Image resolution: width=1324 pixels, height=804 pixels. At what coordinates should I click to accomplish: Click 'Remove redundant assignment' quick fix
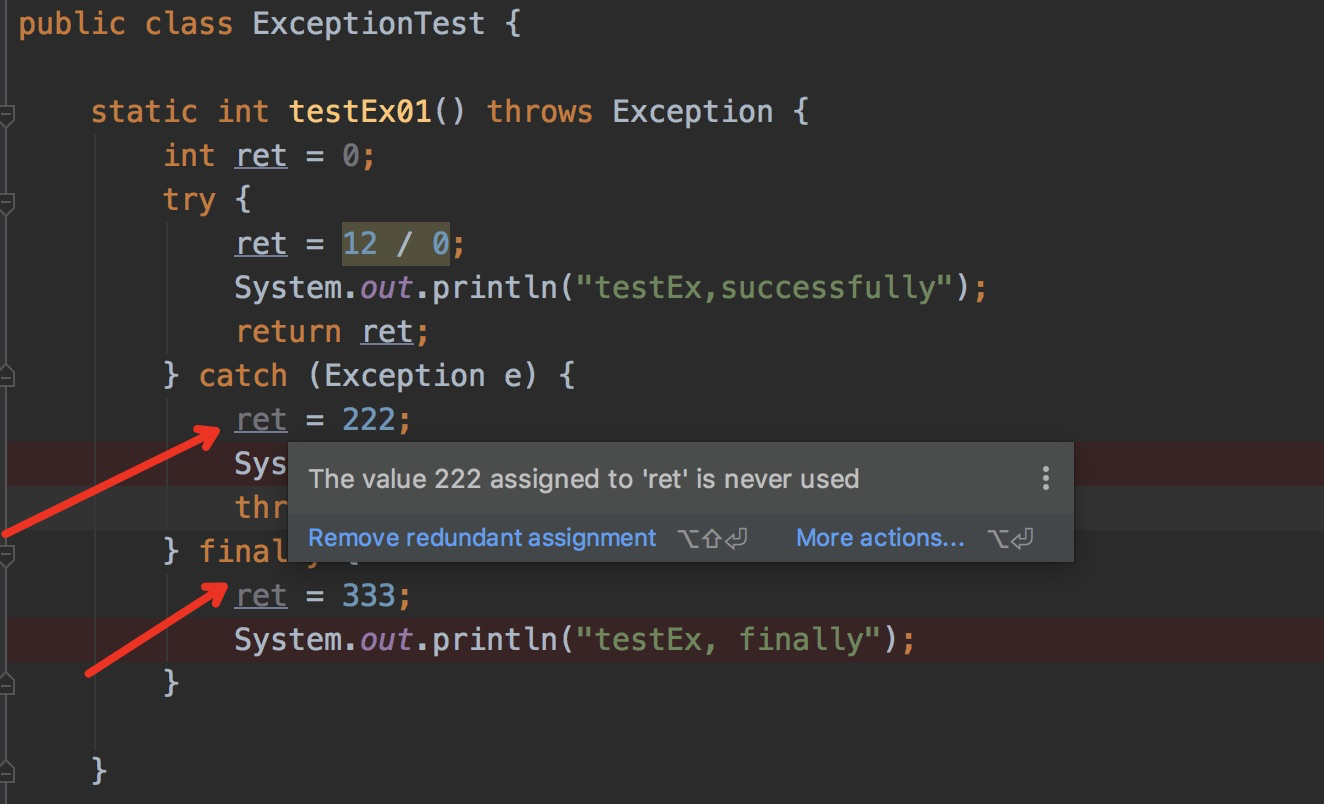(x=482, y=538)
